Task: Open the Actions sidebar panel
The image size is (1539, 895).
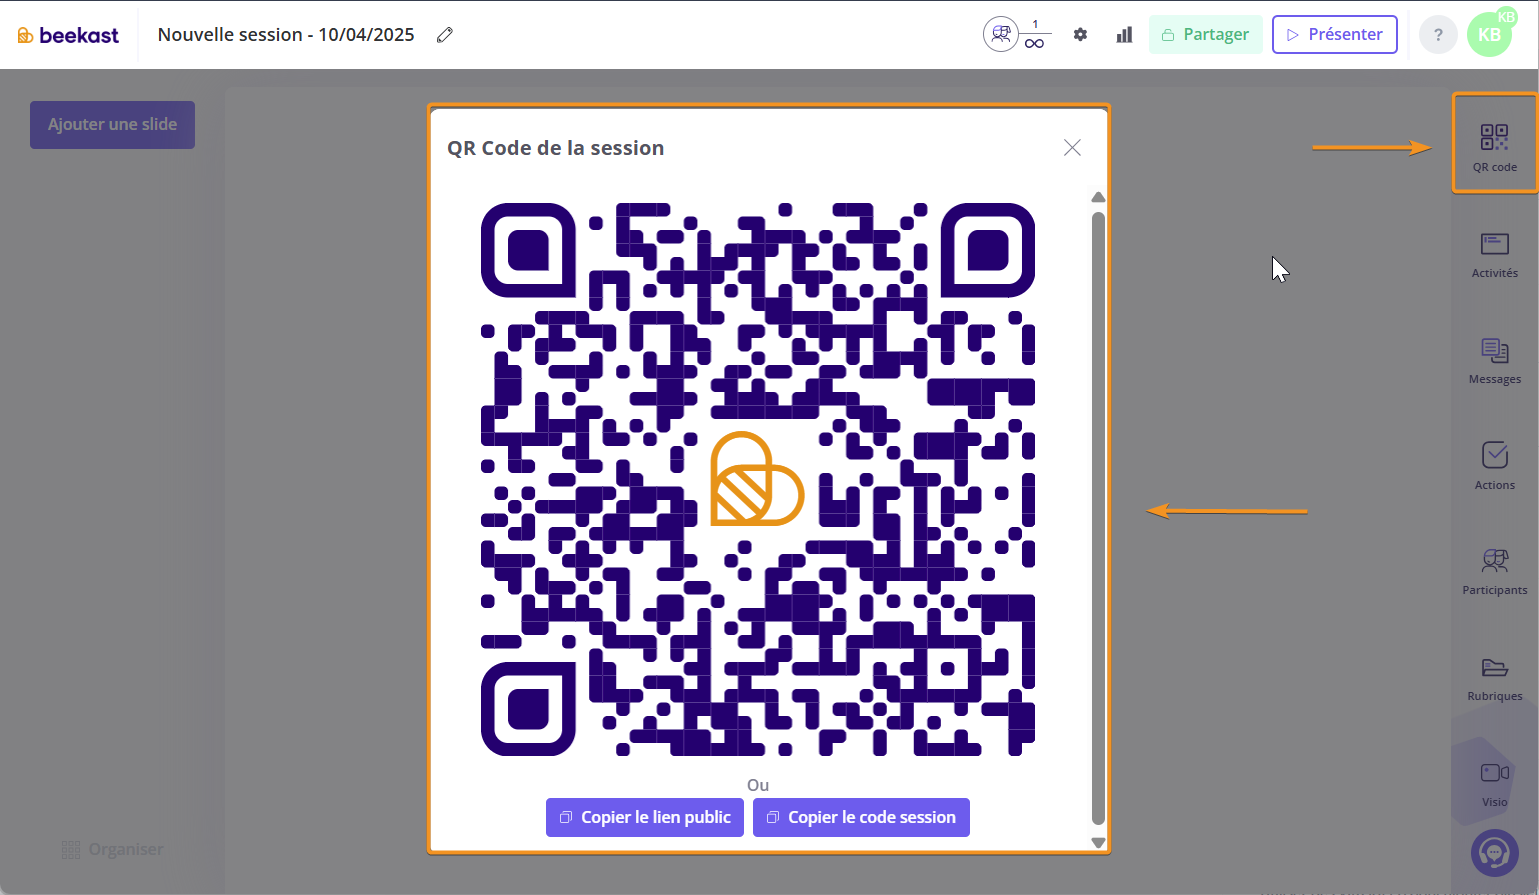Action: pyautogui.click(x=1494, y=466)
